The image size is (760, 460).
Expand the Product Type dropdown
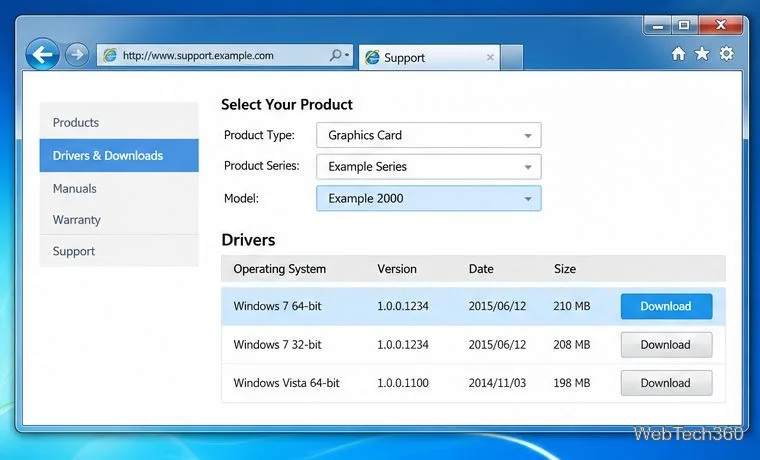[429, 135]
